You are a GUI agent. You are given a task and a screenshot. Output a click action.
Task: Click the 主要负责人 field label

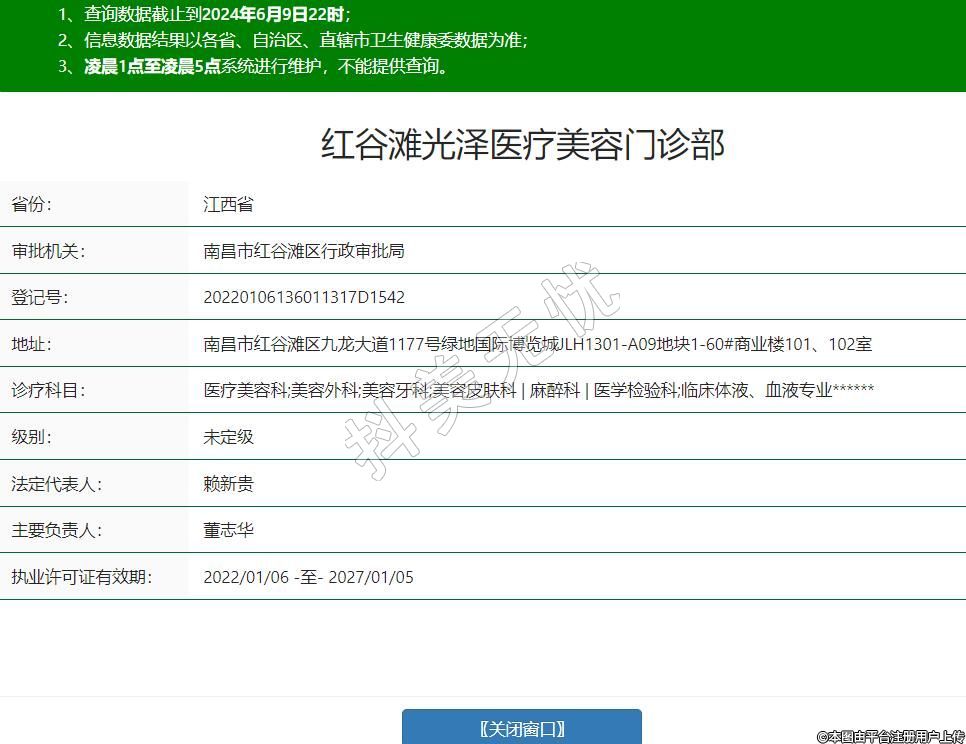click(56, 530)
